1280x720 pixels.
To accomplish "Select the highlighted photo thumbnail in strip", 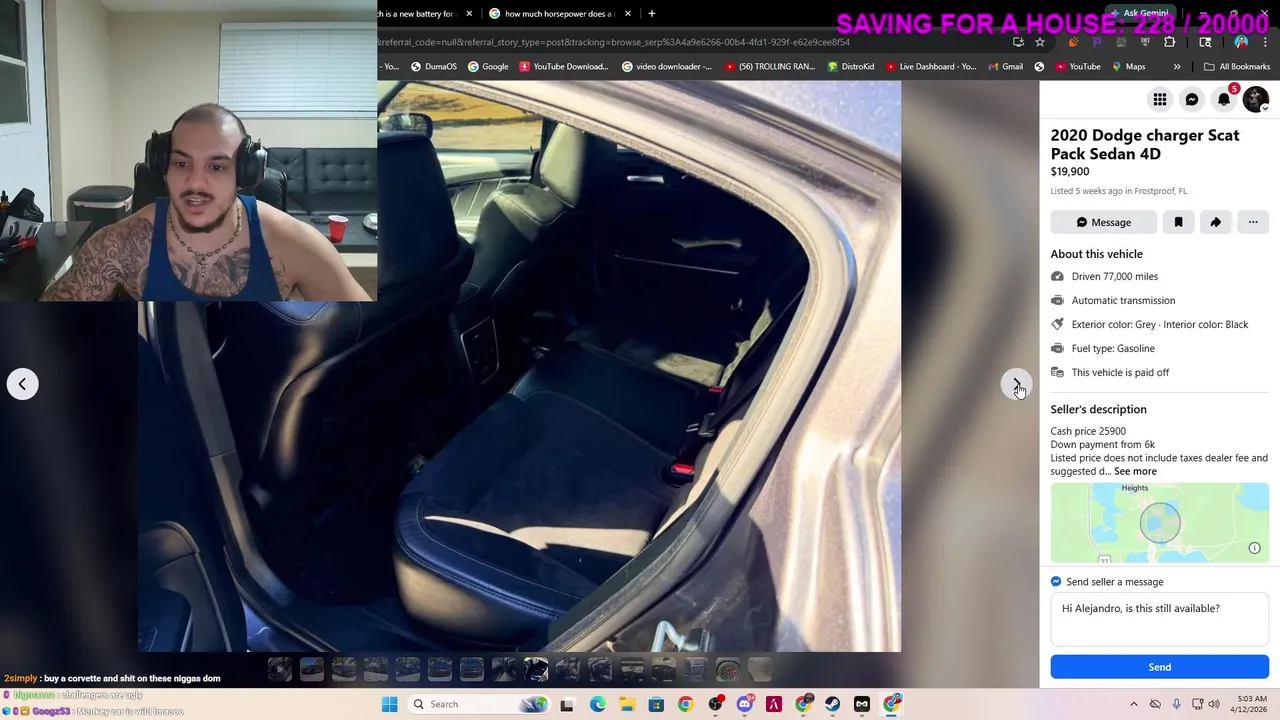I will (536, 668).
